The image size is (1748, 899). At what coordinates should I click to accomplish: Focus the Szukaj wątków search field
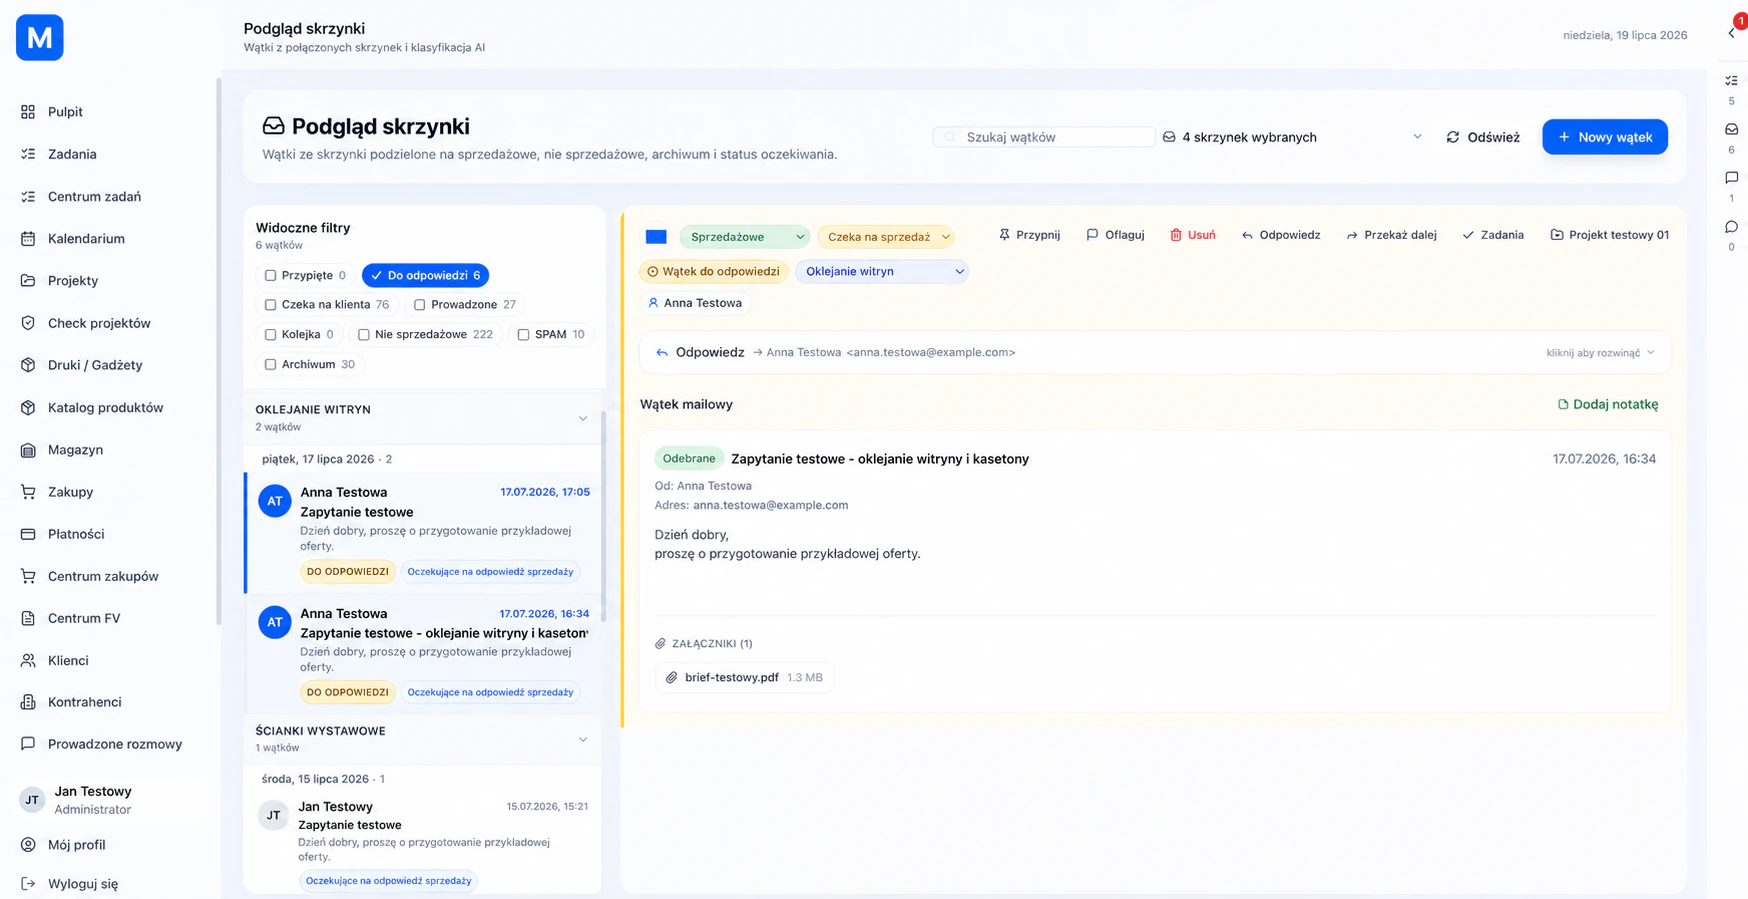coord(1044,137)
